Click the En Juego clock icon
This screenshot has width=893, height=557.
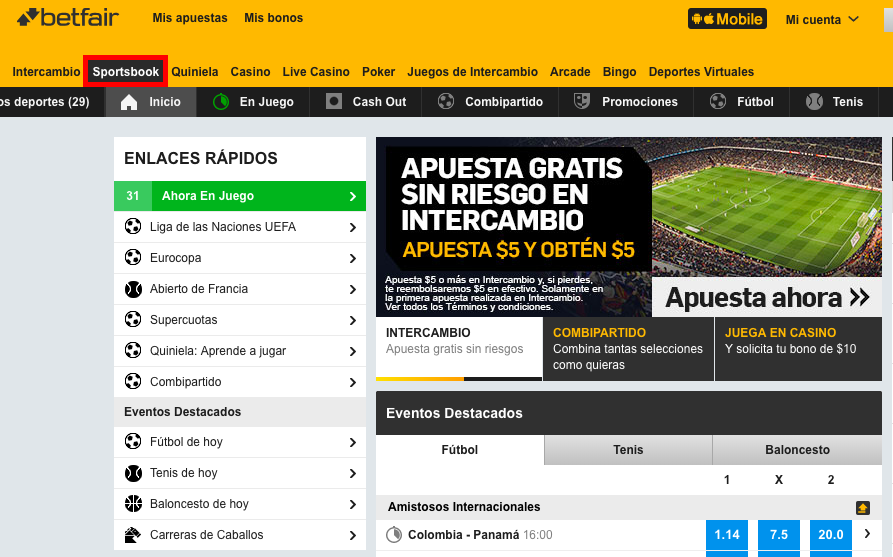[x=220, y=102]
